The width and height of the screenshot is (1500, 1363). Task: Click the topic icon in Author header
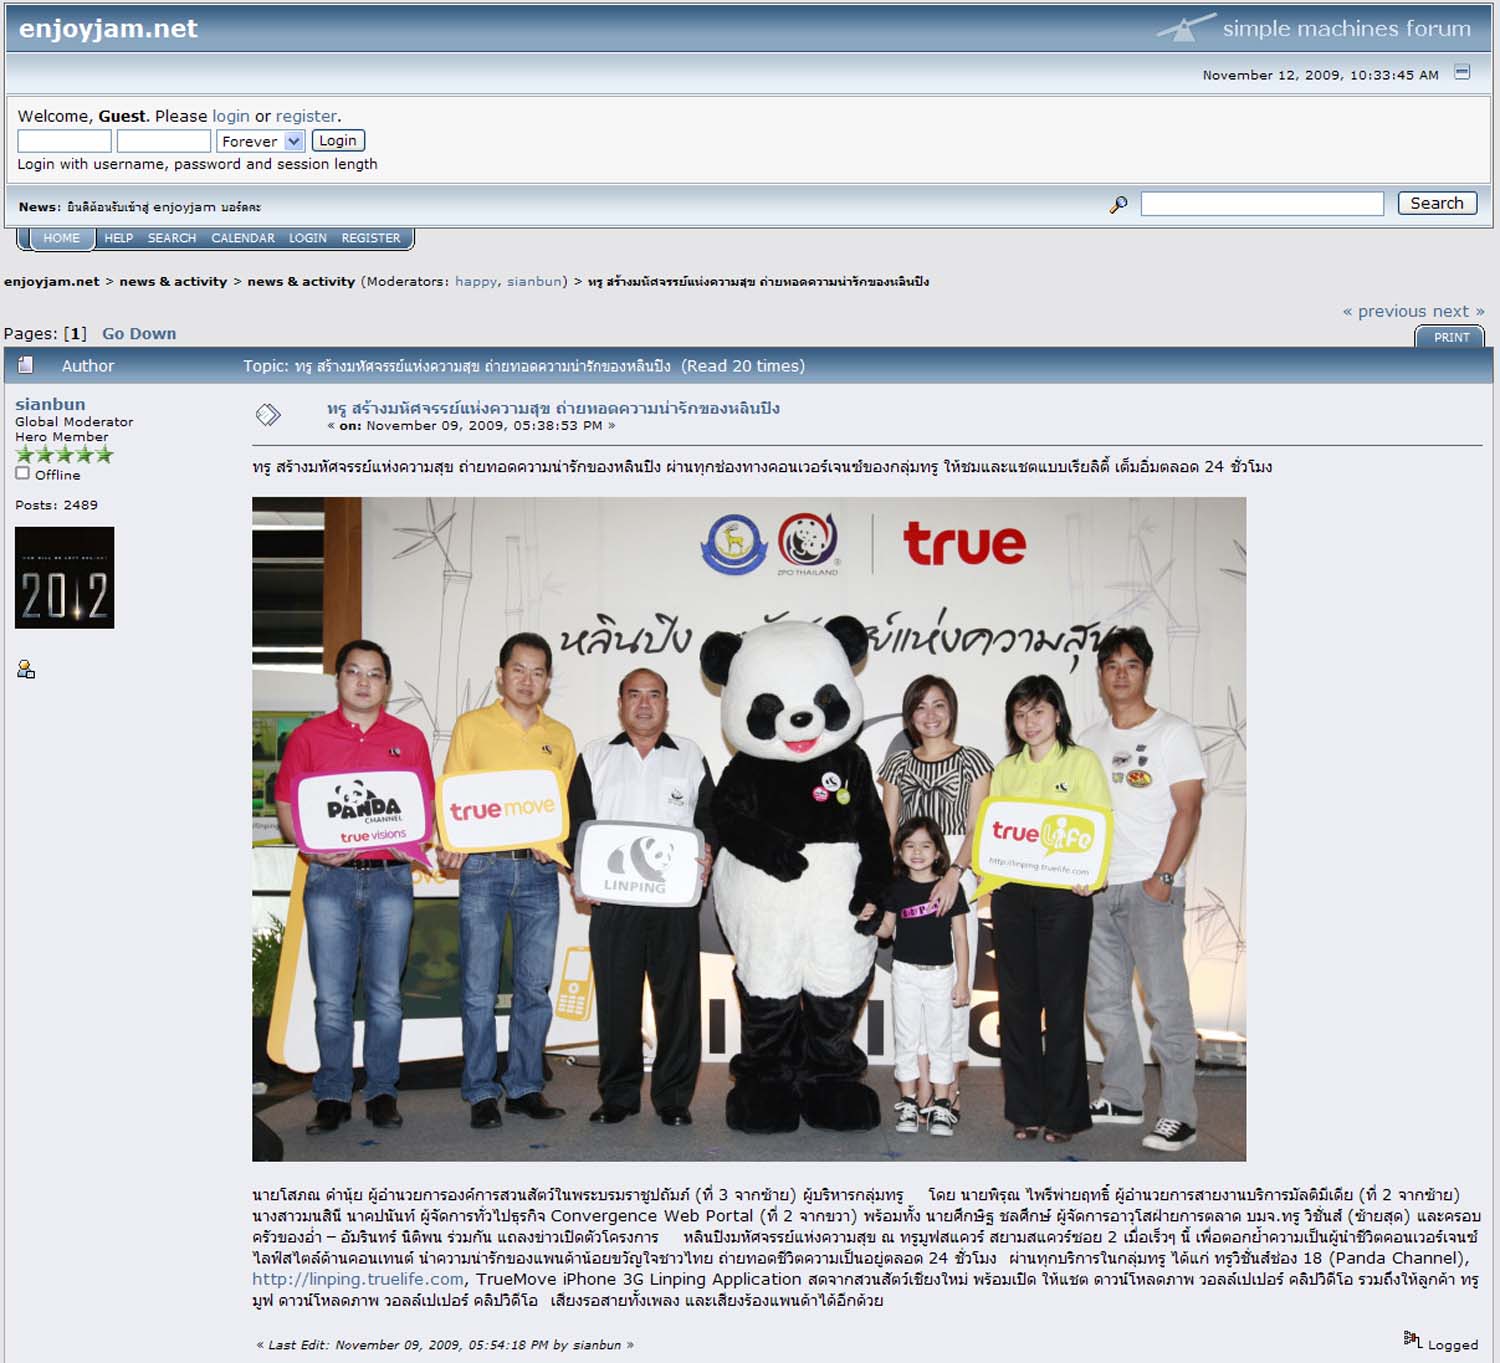pos(26,365)
